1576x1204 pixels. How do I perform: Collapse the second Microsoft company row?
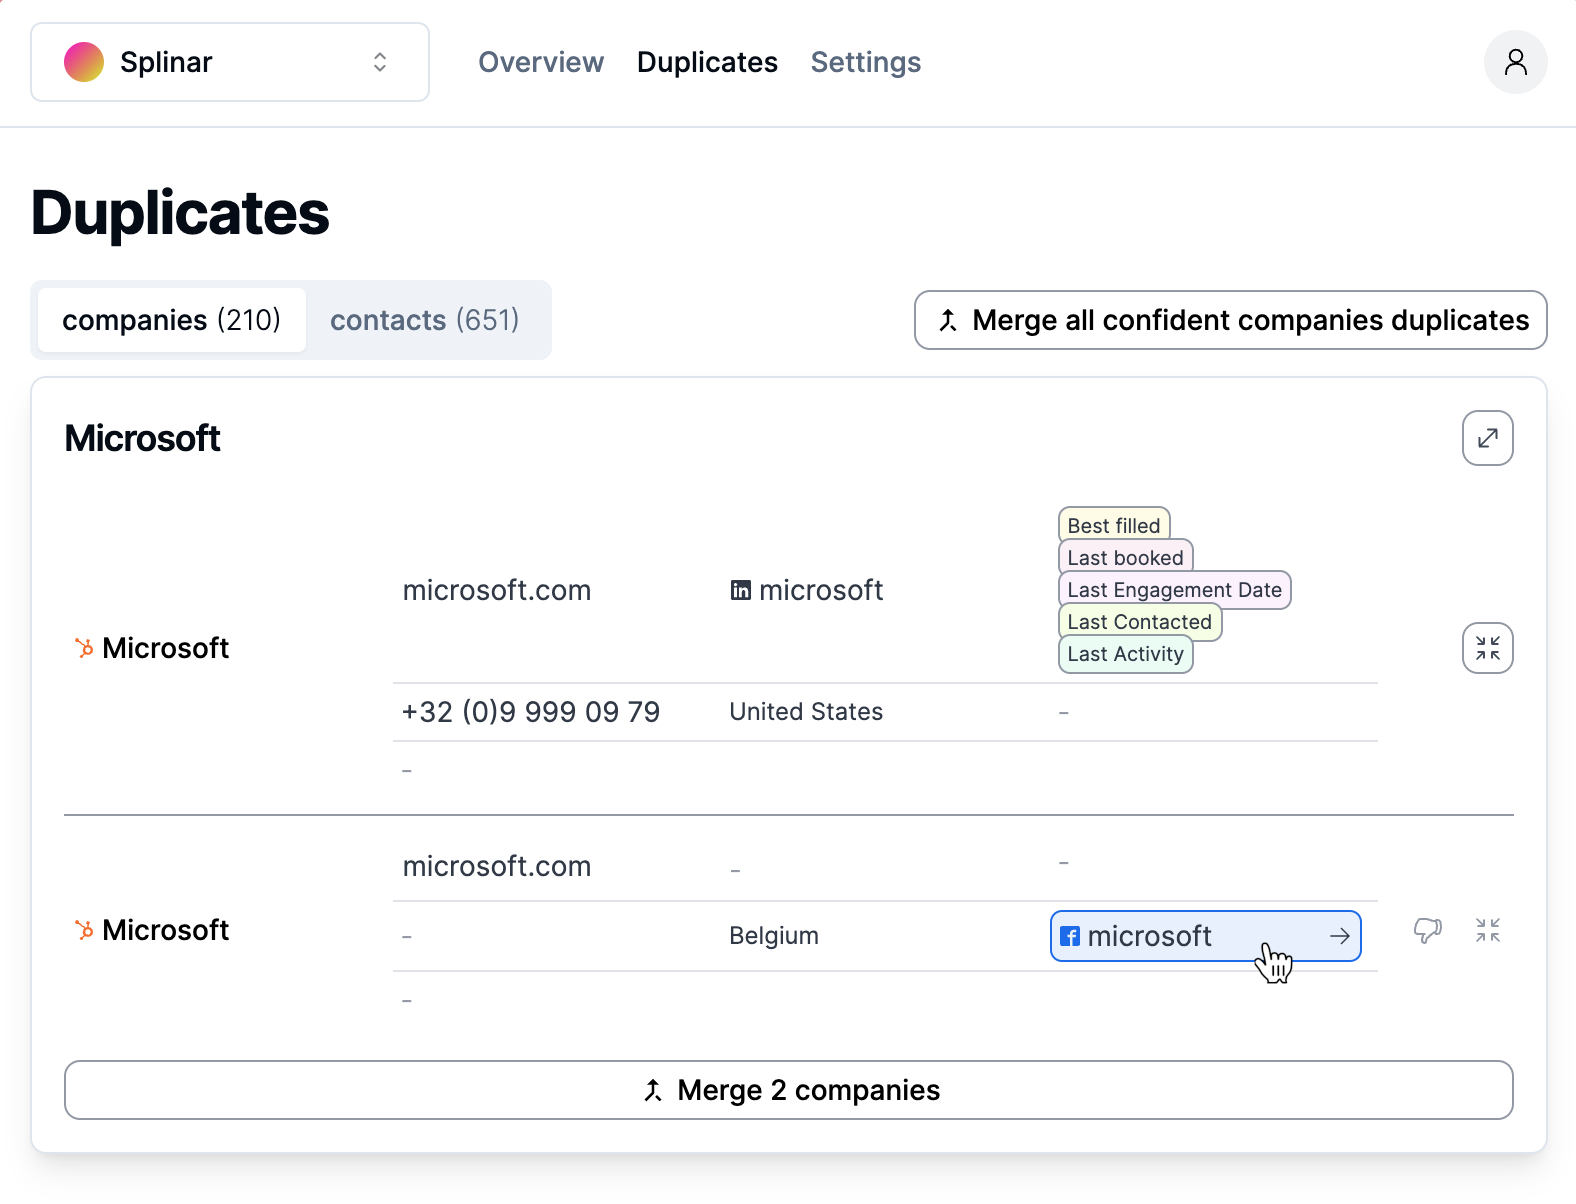coord(1487,931)
